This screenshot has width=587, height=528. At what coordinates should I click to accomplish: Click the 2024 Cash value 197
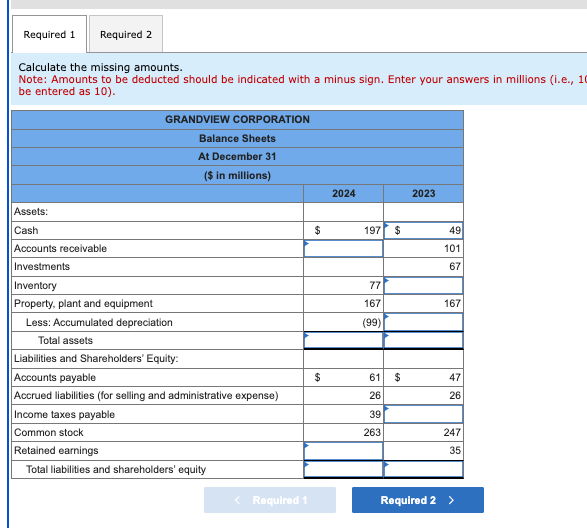372,230
